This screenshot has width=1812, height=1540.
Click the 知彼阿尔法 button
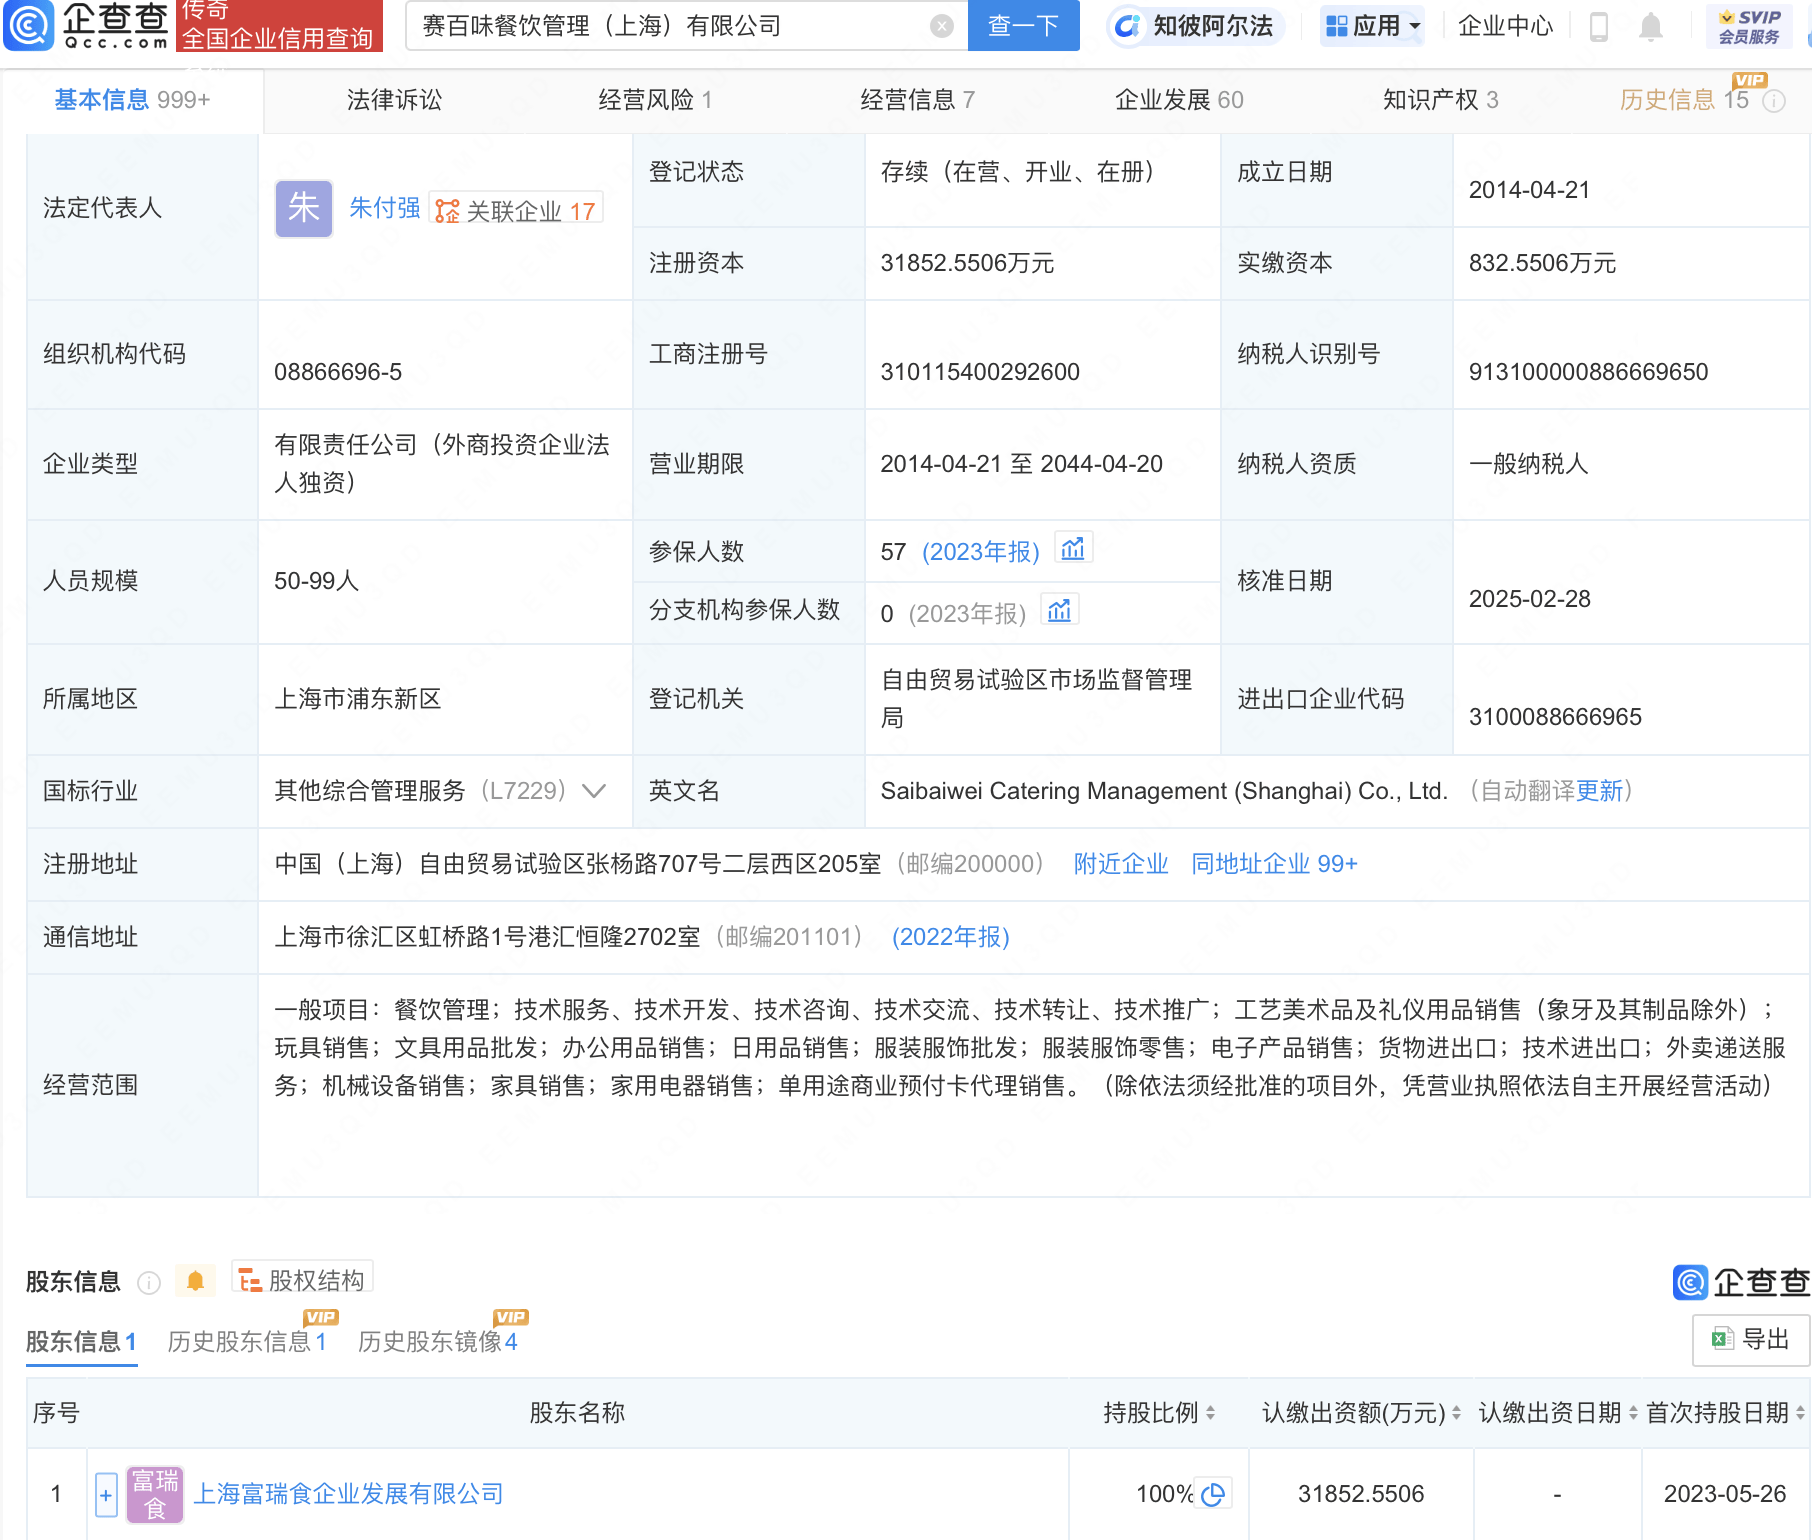click(1195, 26)
